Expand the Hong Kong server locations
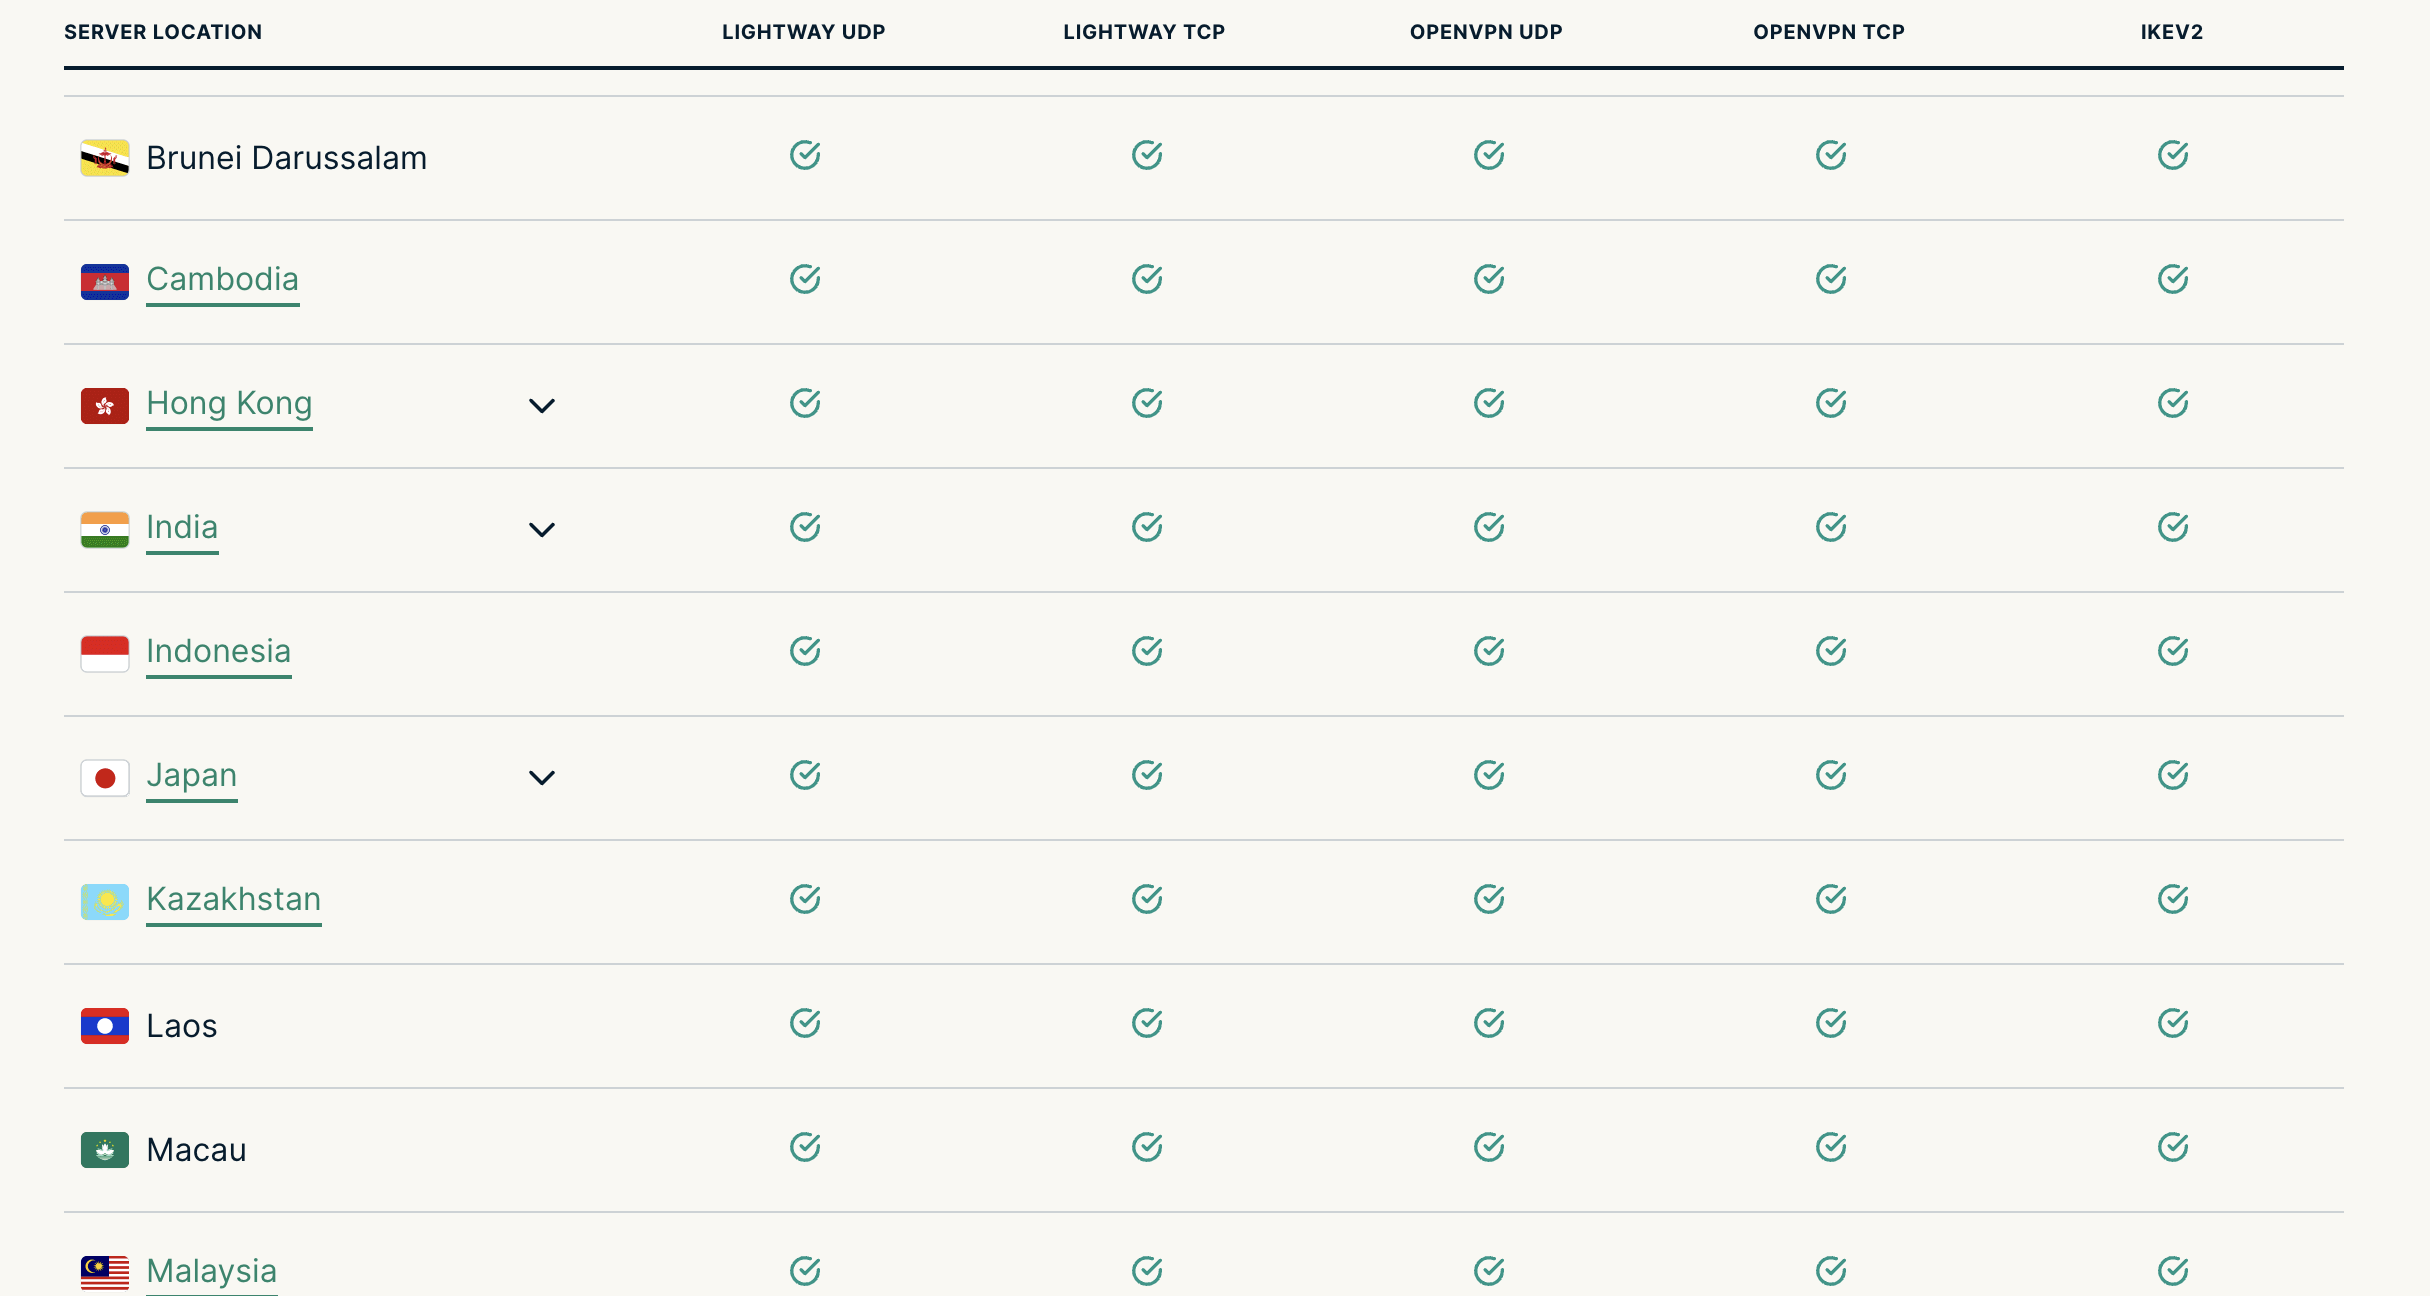 [x=542, y=406]
